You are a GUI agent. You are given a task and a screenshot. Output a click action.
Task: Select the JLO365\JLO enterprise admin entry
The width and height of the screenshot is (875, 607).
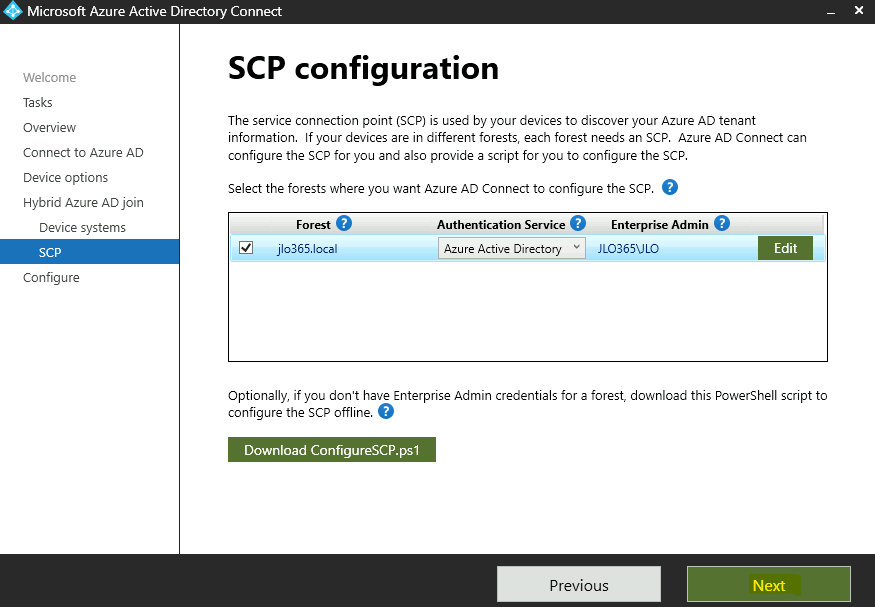click(628, 249)
